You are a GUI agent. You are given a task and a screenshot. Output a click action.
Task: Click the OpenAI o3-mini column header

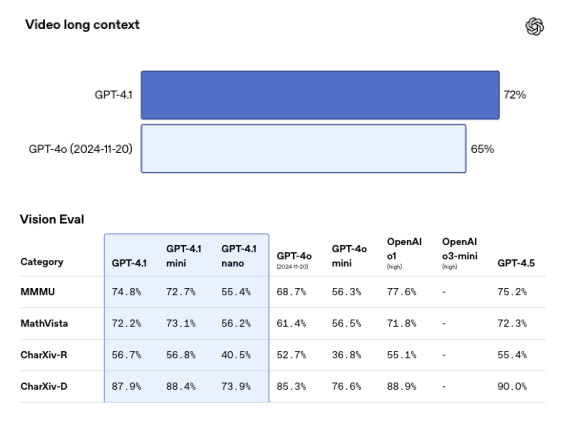click(460, 255)
